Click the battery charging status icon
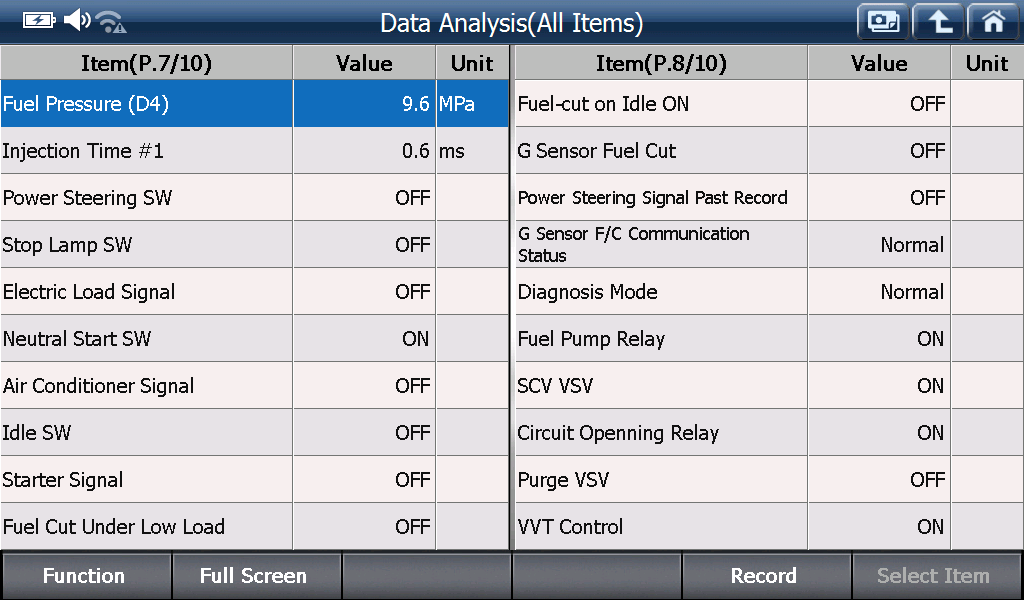The width and height of the screenshot is (1024, 600). [x=39, y=21]
